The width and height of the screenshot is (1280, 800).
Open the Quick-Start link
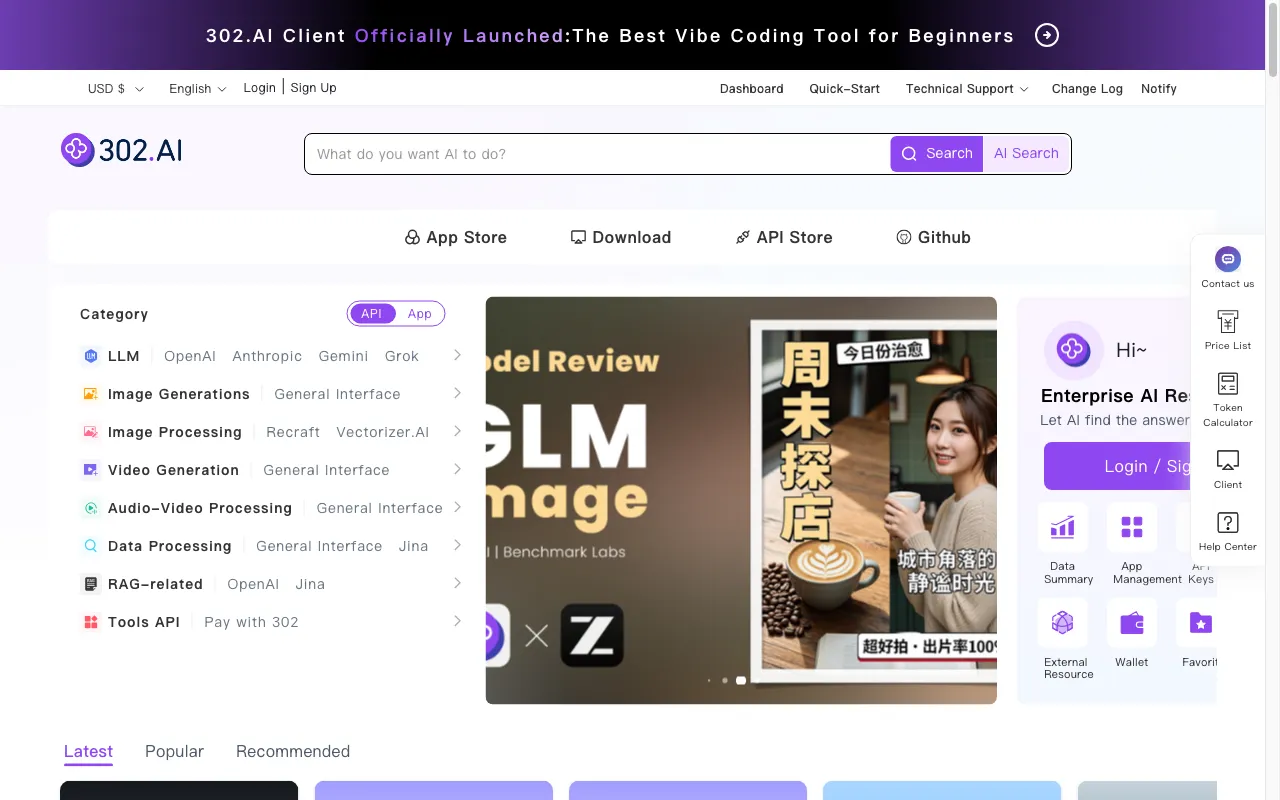(x=844, y=89)
